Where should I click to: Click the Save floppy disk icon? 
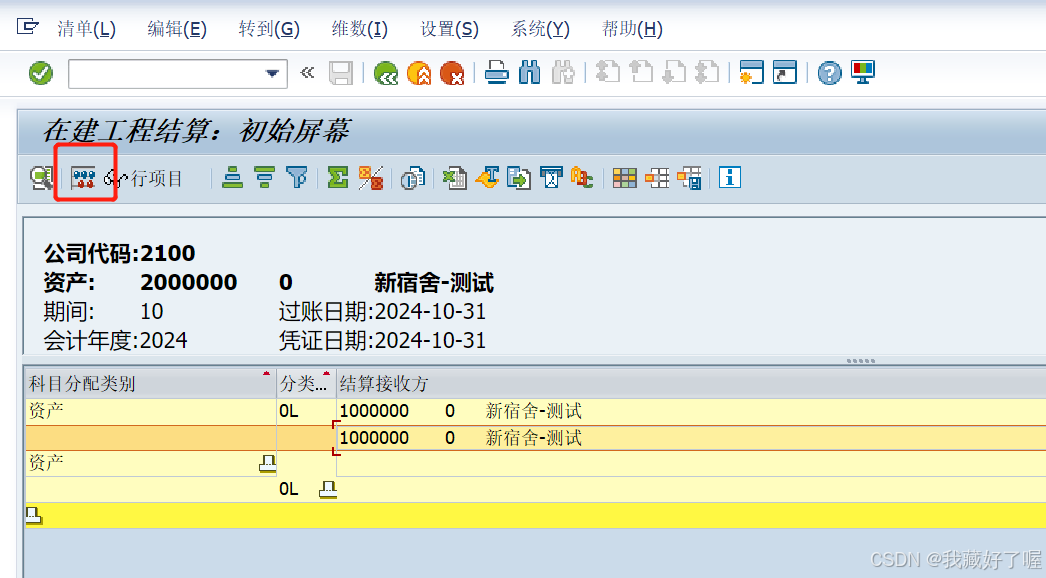pos(341,73)
